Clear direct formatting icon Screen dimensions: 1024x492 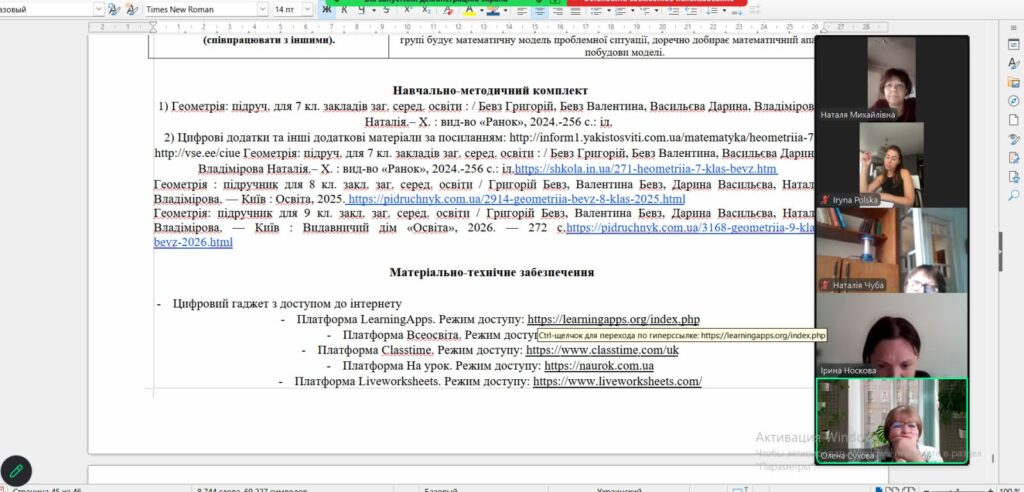447,10
